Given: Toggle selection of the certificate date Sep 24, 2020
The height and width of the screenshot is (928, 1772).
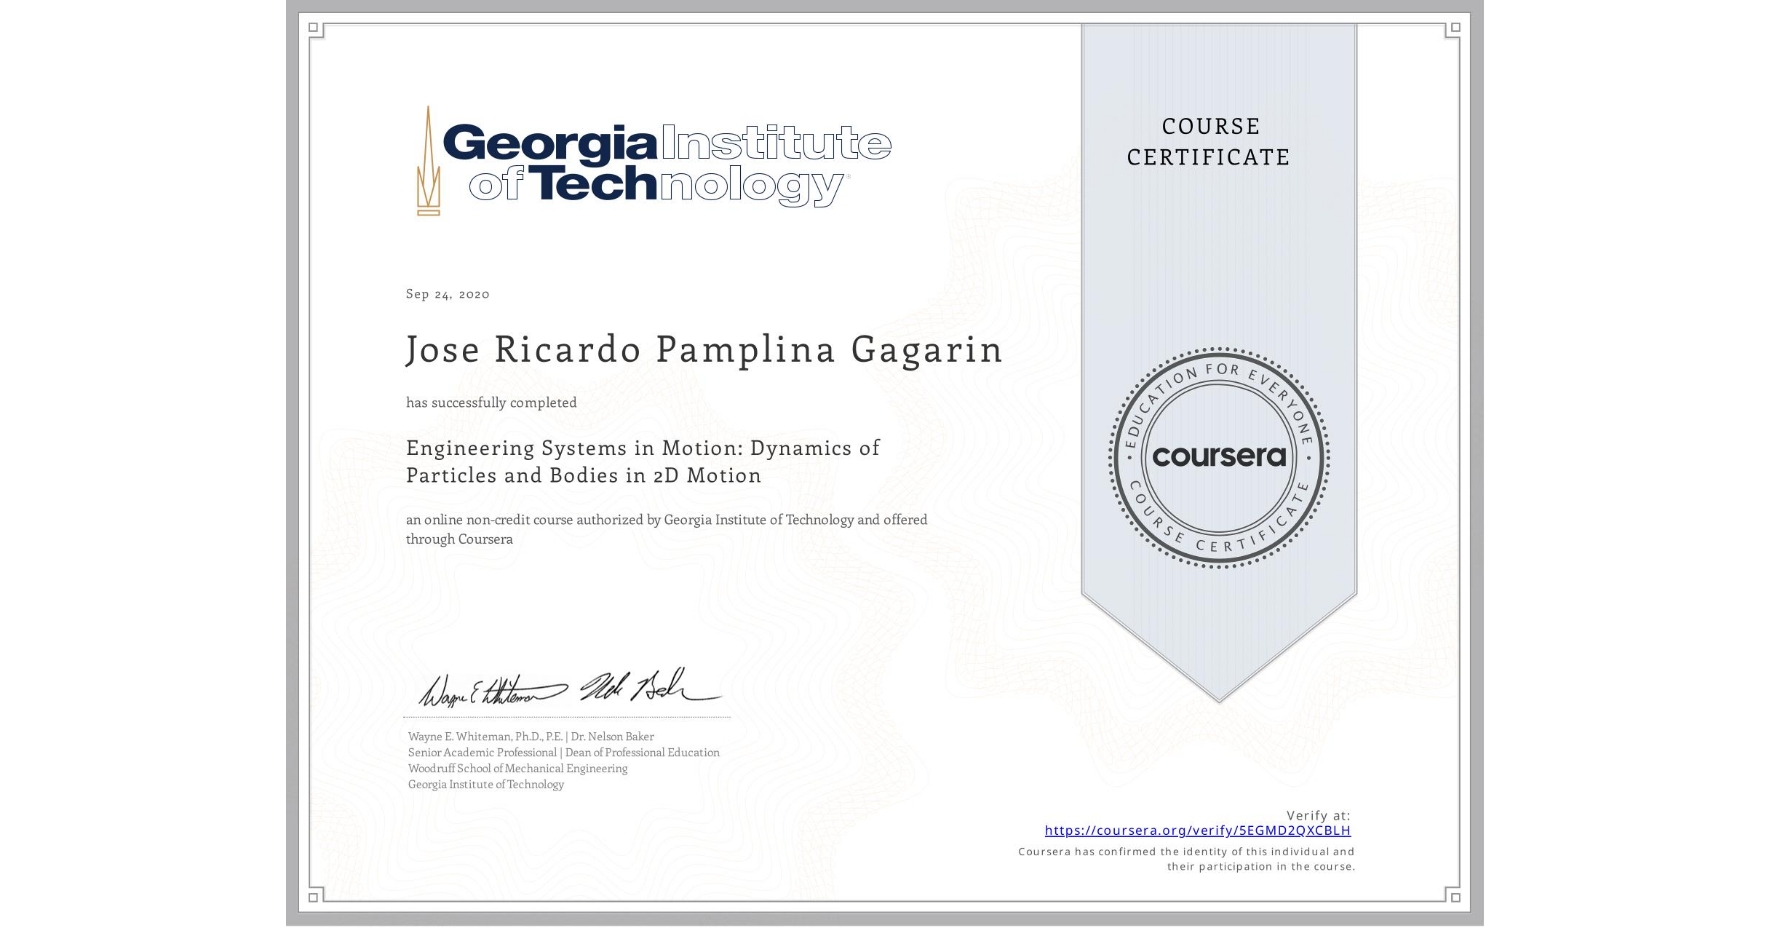Looking at the screenshot, I should 446,293.
